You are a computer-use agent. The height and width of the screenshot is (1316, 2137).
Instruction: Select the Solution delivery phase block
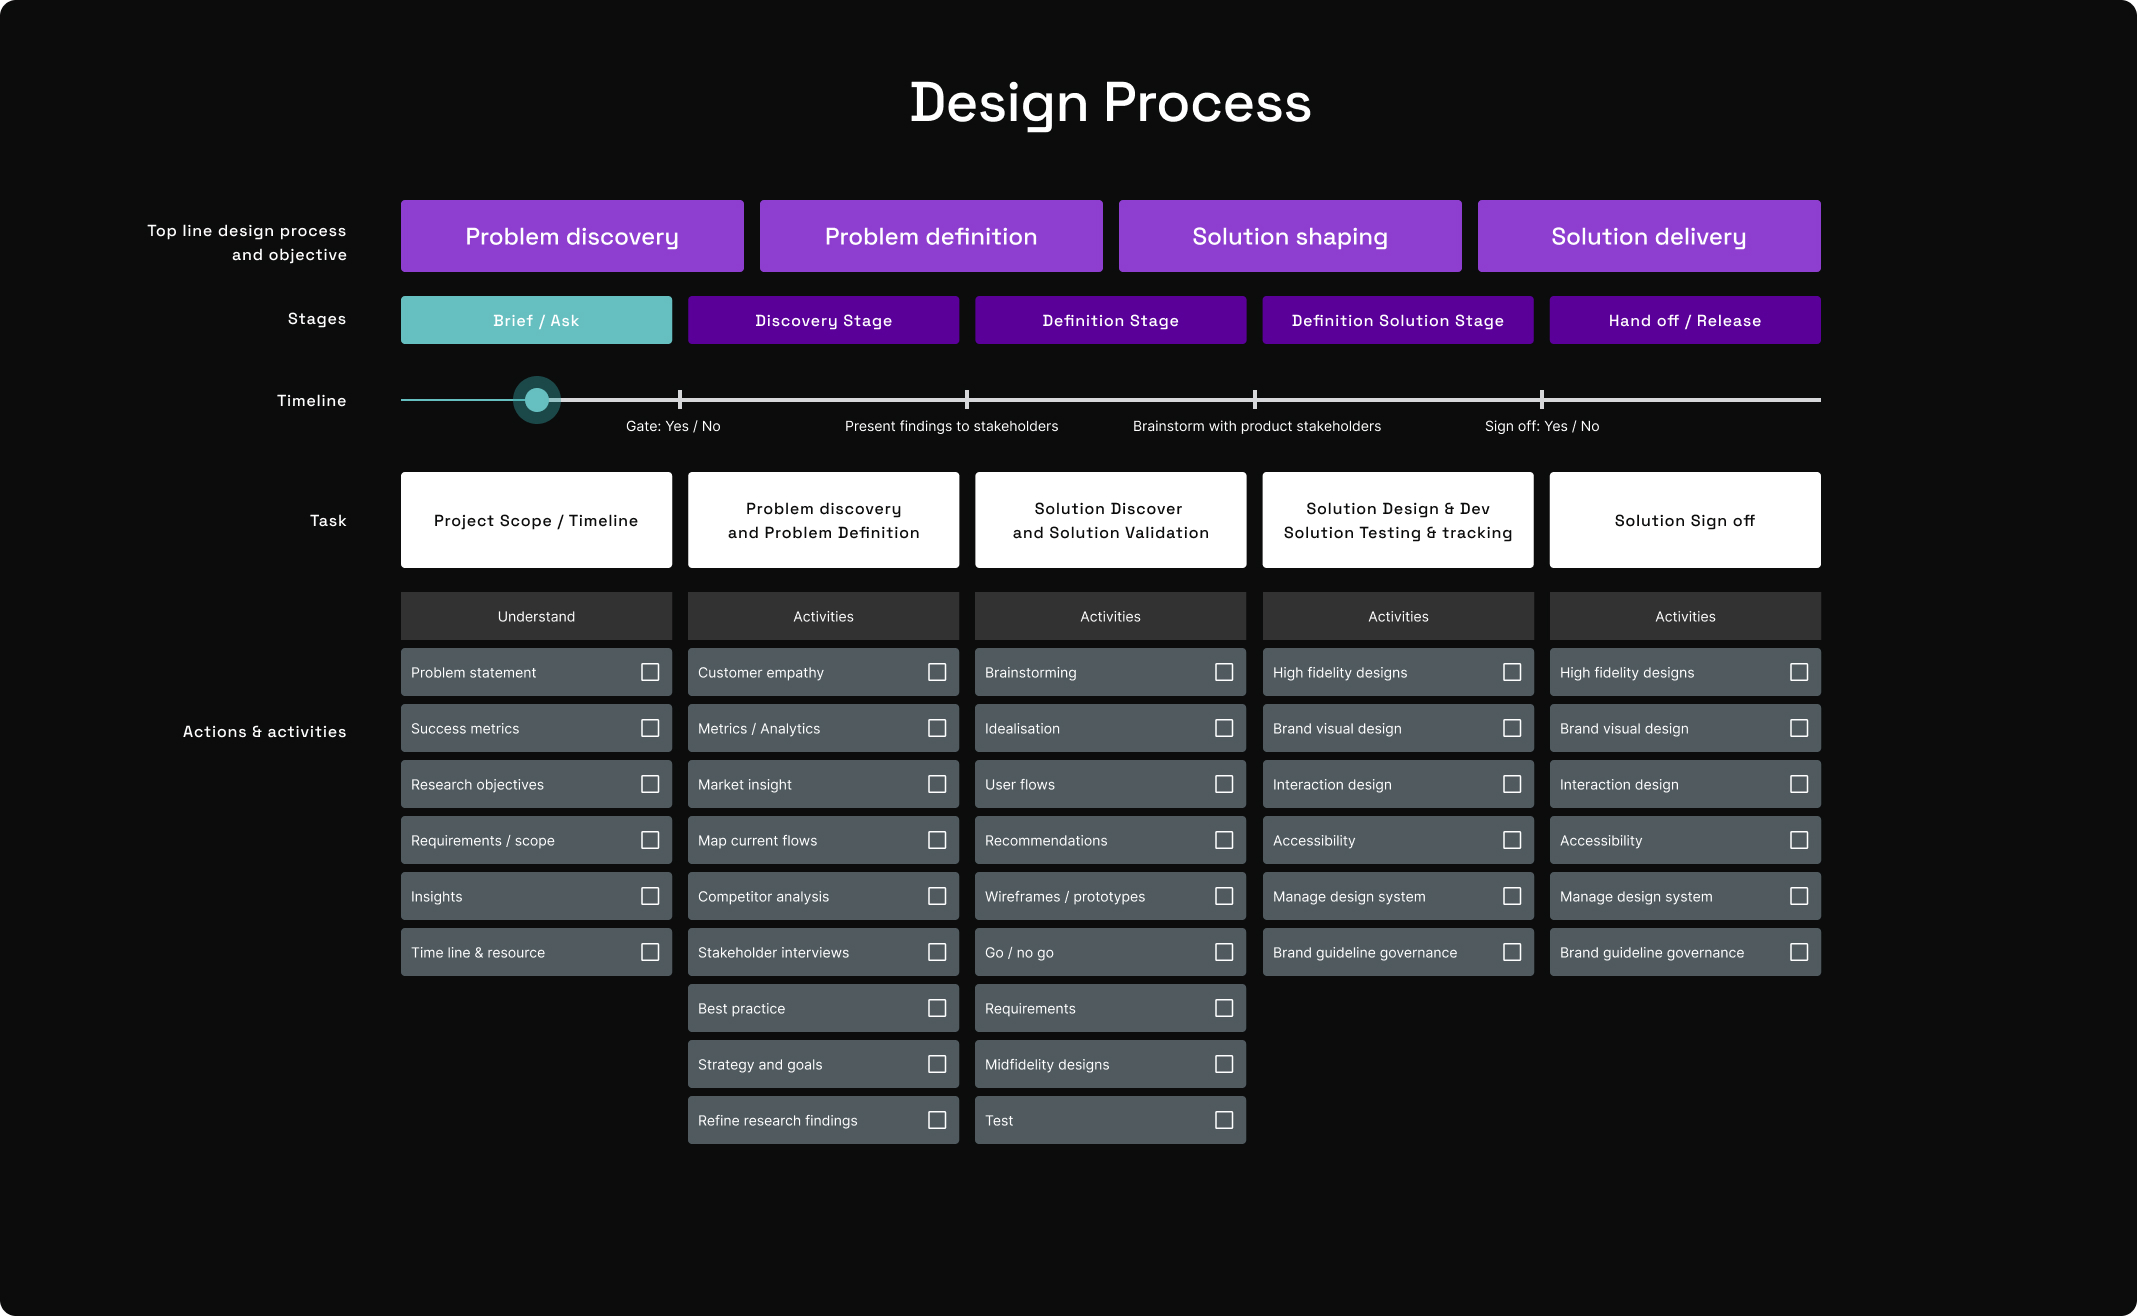(1649, 236)
